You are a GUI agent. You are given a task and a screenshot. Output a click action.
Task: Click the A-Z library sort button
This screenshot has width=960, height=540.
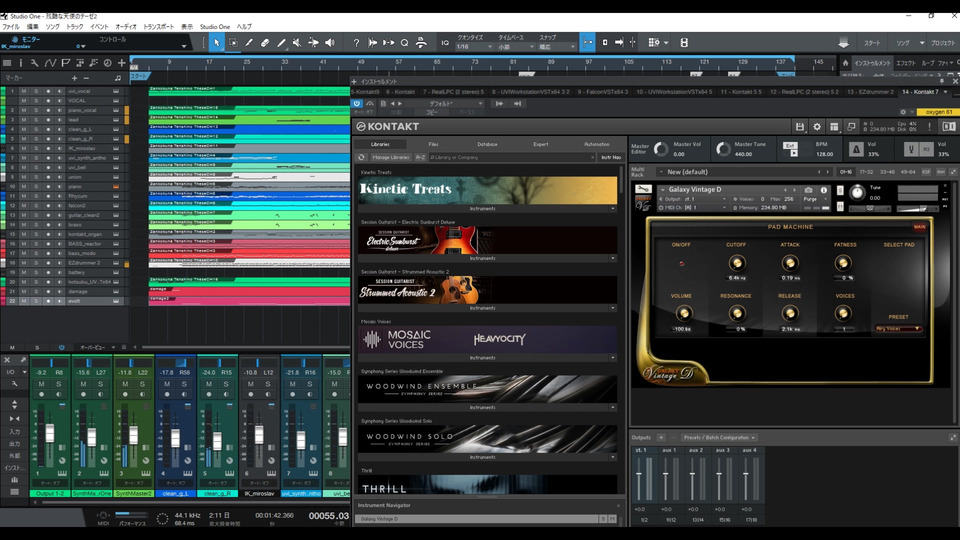coord(420,157)
